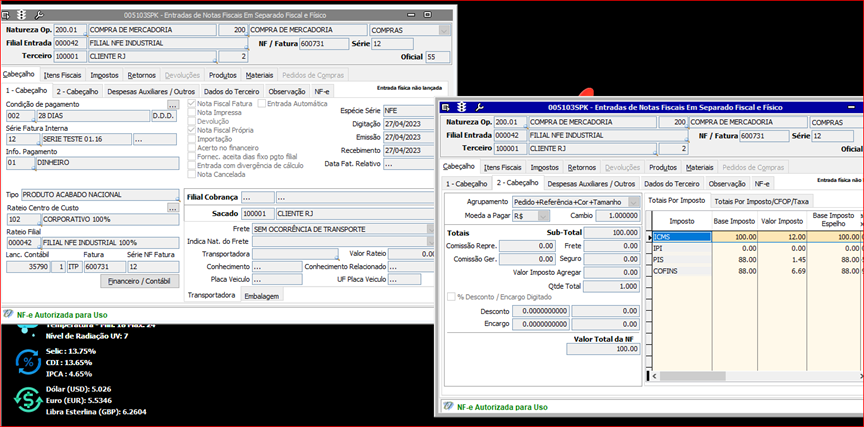Viewport: 864px width, 427px height.
Task: Click the NF / Fatura field in the left window
Action: pyautogui.click(x=325, y=44)
